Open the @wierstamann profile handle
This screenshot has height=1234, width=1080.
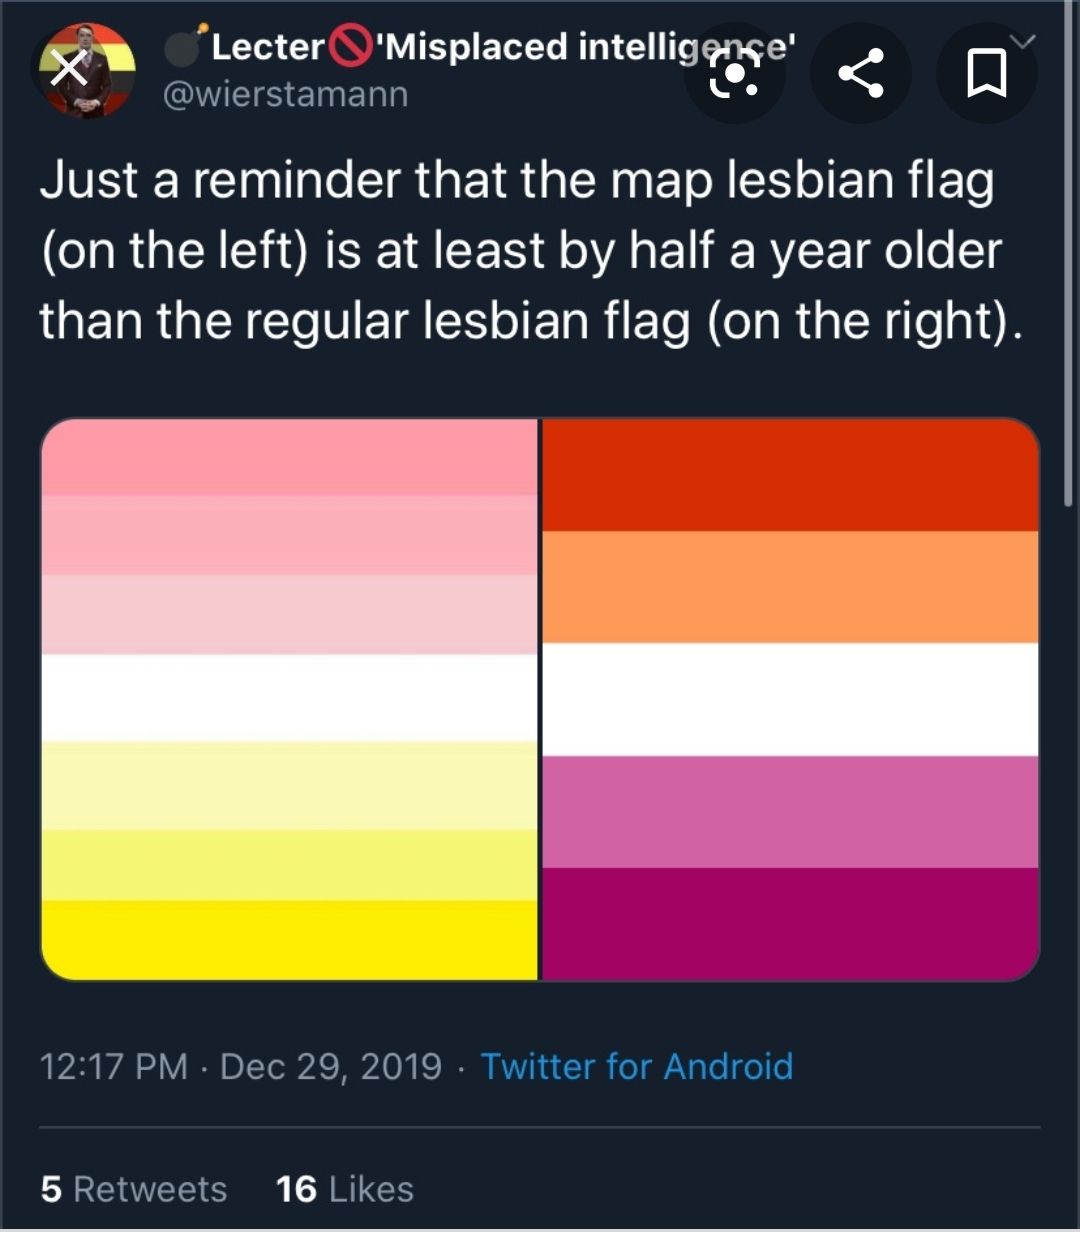click(285, 95)
